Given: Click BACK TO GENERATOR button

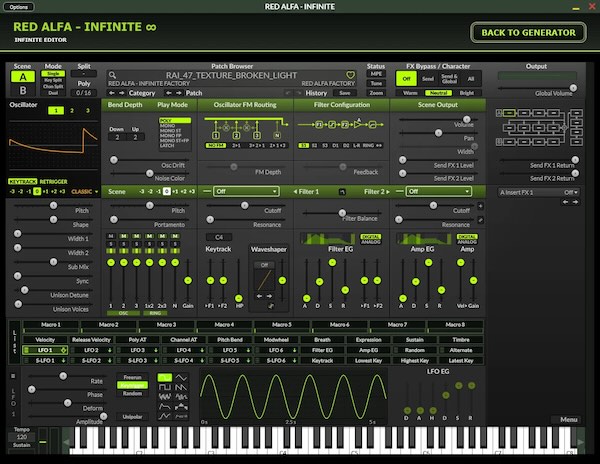Looking at the screenshot, I should click(528, 33).
